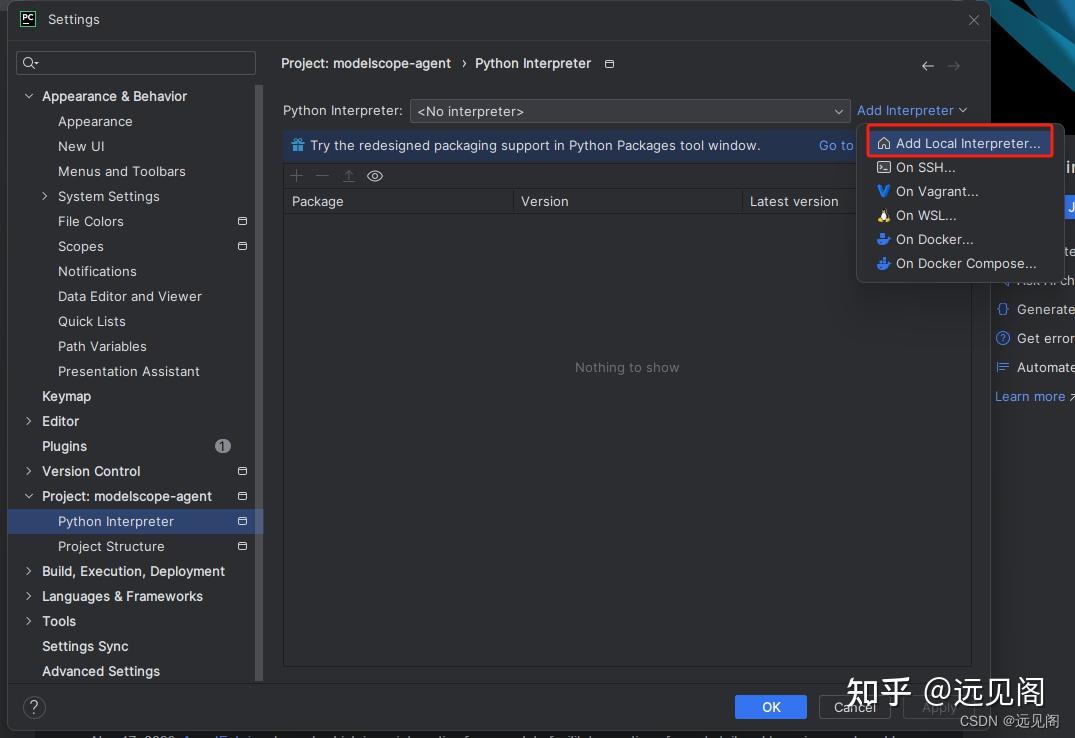
Task: Click the settings icon beside the Python Interpreter breadcrumb
Action: (x=609, y=63)
